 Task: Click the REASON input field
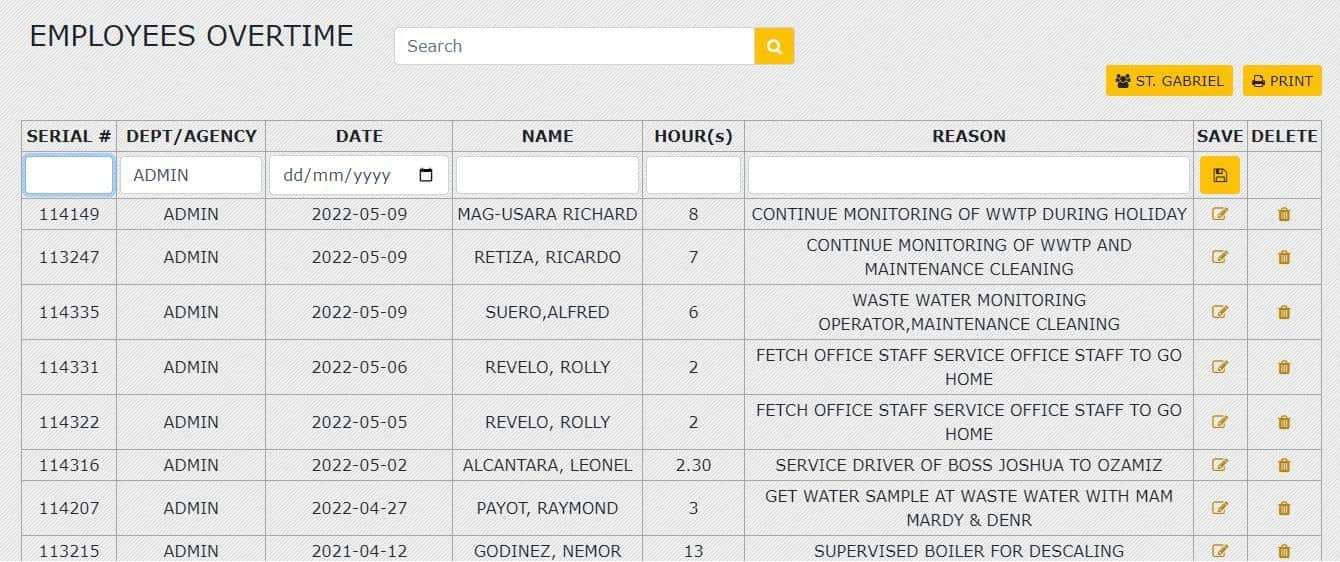pyautogui.click(x=968, y=175)
